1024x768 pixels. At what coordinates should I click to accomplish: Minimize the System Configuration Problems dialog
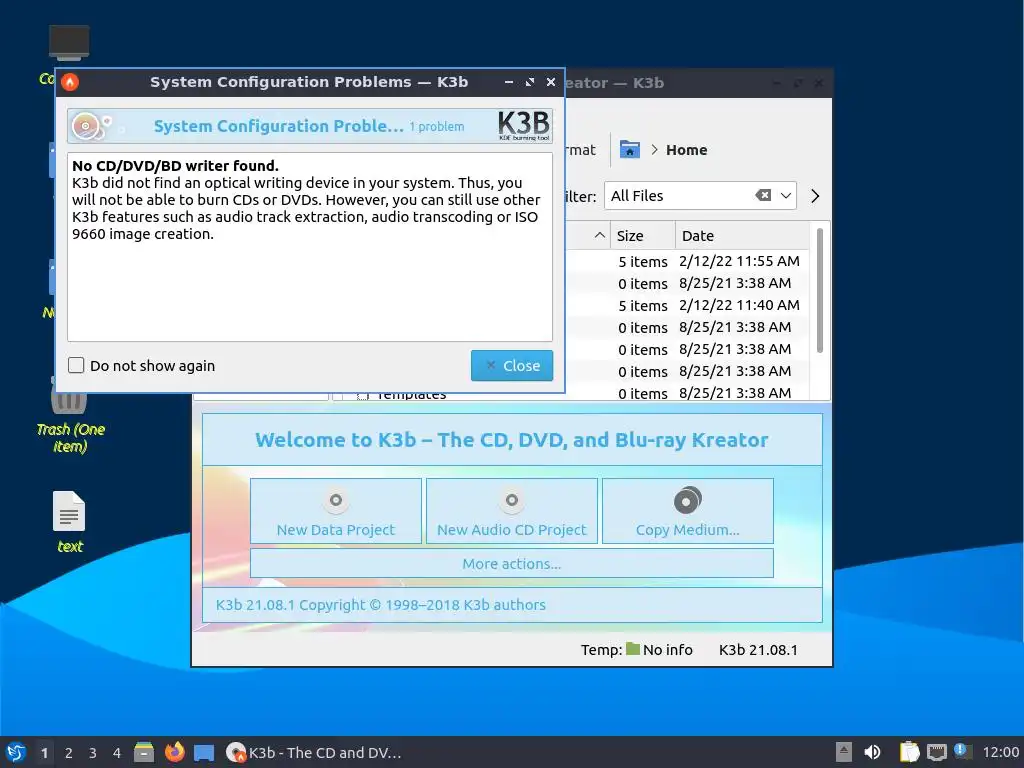(509, 82)
